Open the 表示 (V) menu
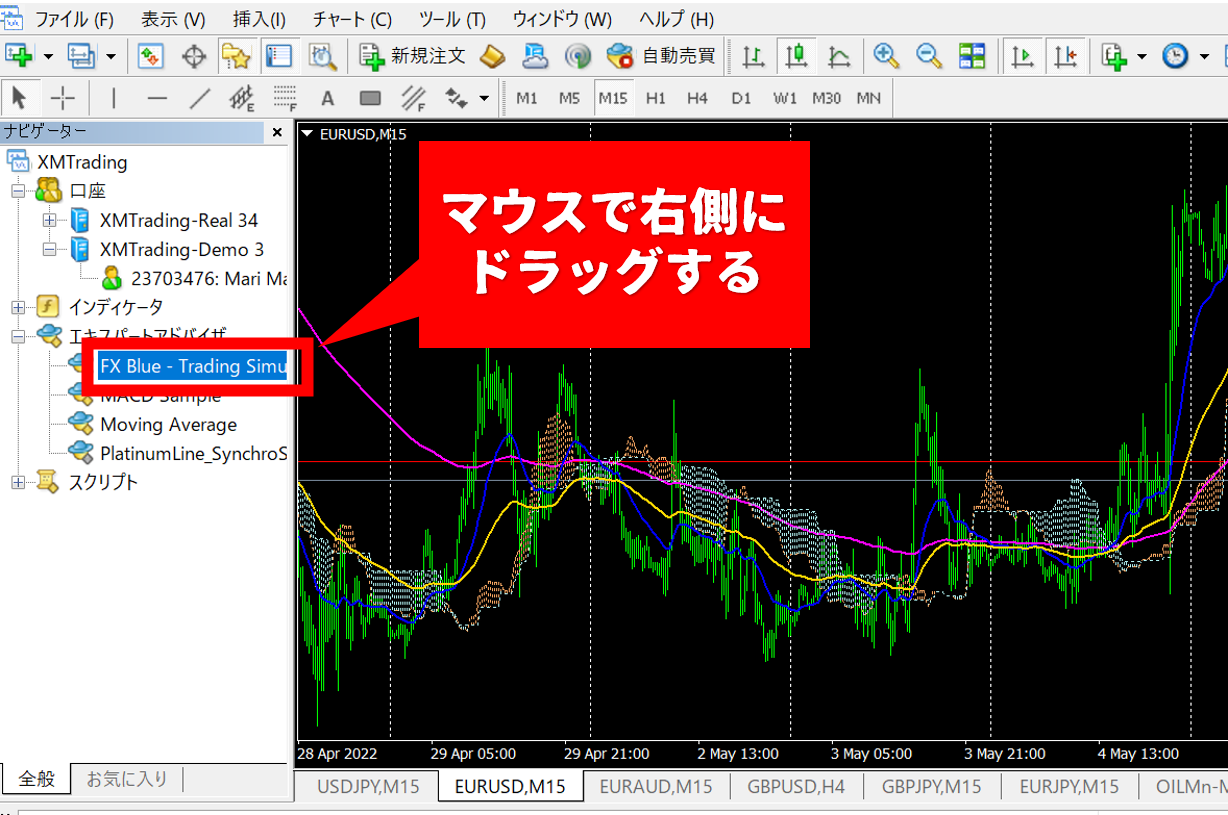The height and width of the screenshot is (815, 1228). pos(173,19)
